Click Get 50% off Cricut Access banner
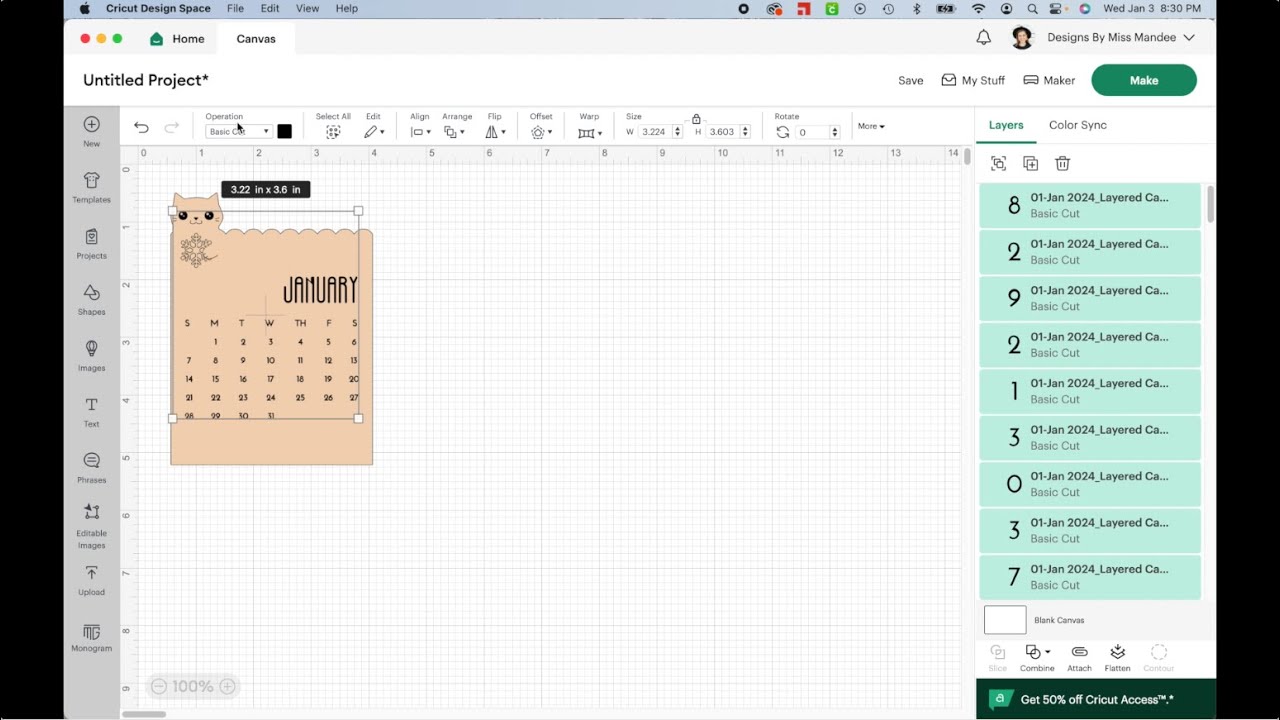Image resolution: width=1280 pixels, height=720 pixels. click(x=1096, y=699)
